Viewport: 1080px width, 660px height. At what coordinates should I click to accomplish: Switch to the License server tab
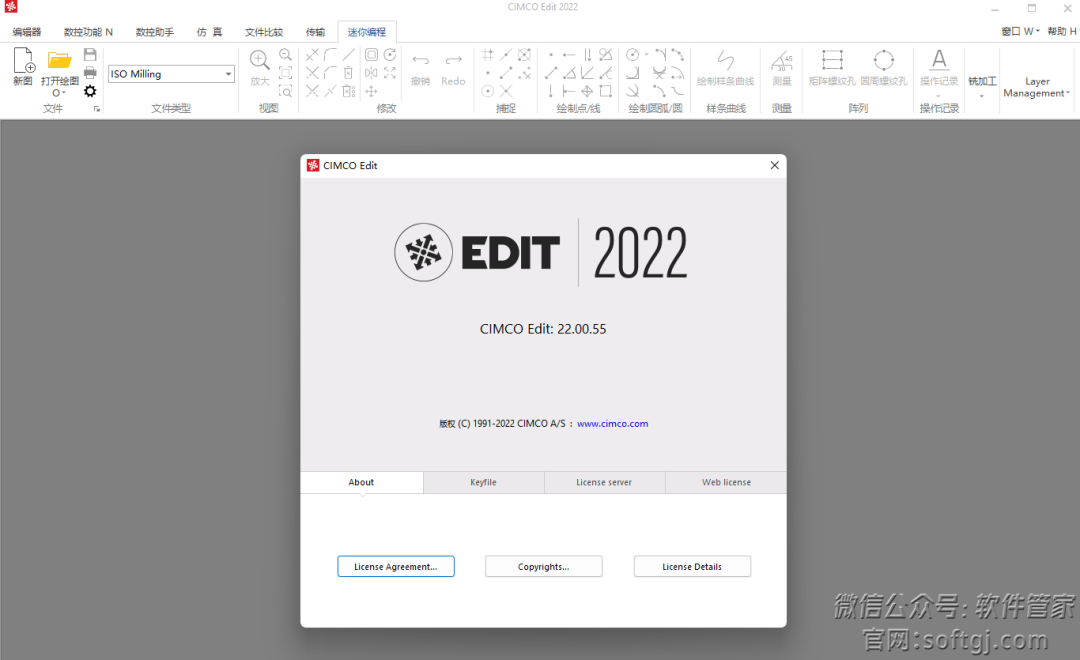pyautogui.click(x=604, y=482)
